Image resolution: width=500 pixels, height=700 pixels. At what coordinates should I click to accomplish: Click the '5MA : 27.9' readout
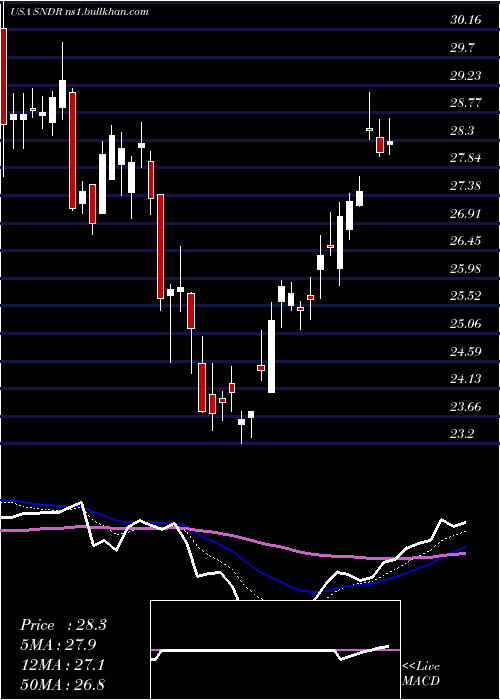[x=58, y=645]
